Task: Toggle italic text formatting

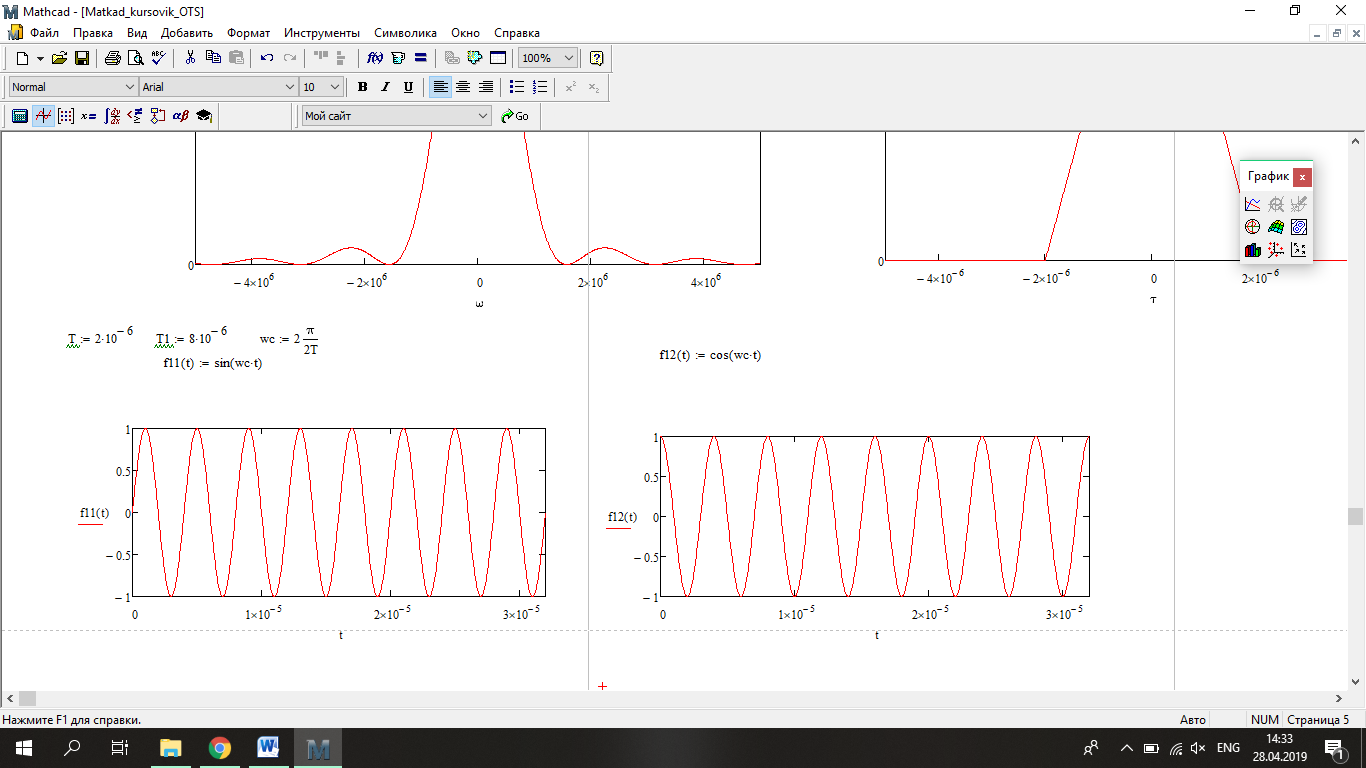Action: (x=385, y=87)
